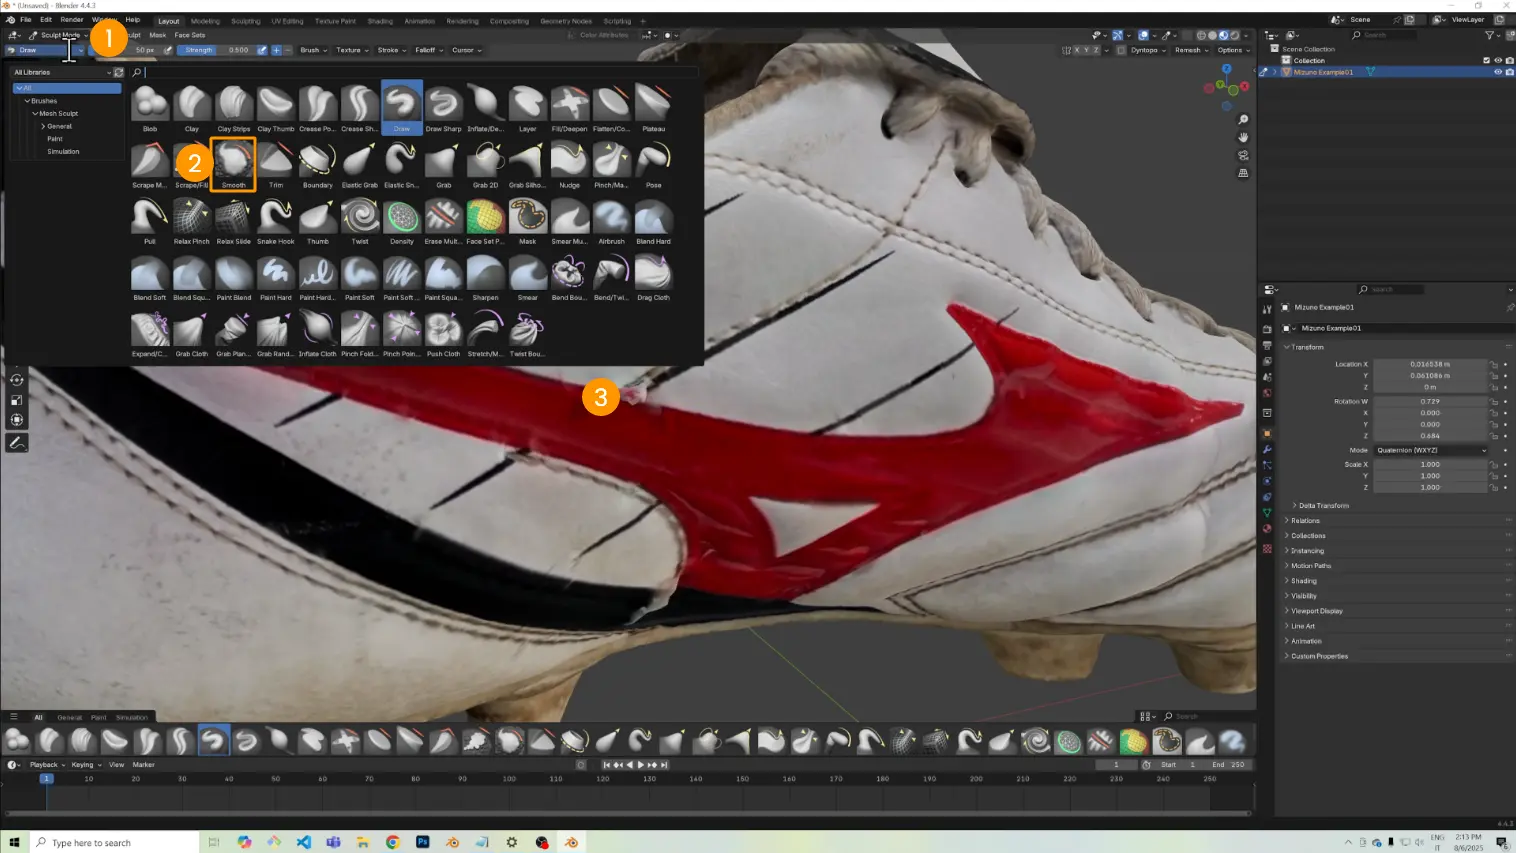Viewport: 1516px width, 853px height.
Task: Choose the Snake Hook brush
Action: tap(275, 218)
